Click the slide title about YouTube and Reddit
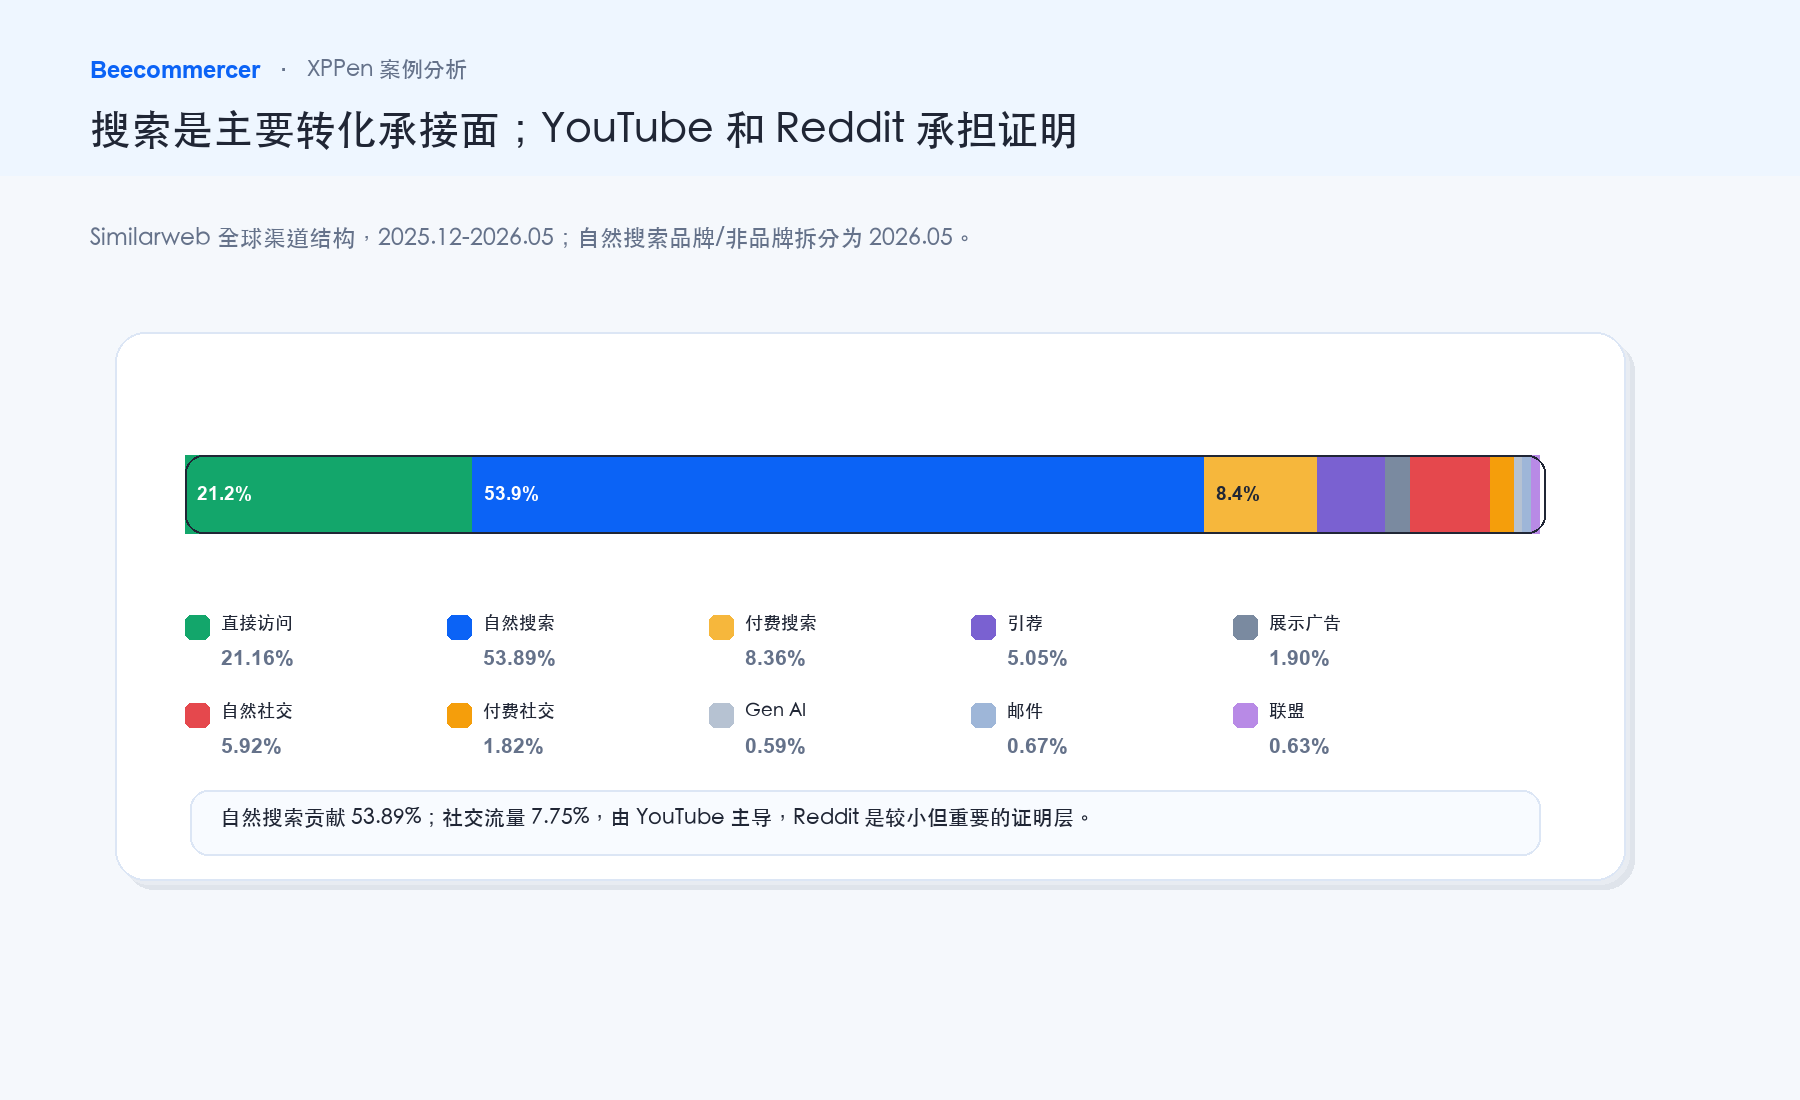1800x1100 pixels. (x=584, y=129)
